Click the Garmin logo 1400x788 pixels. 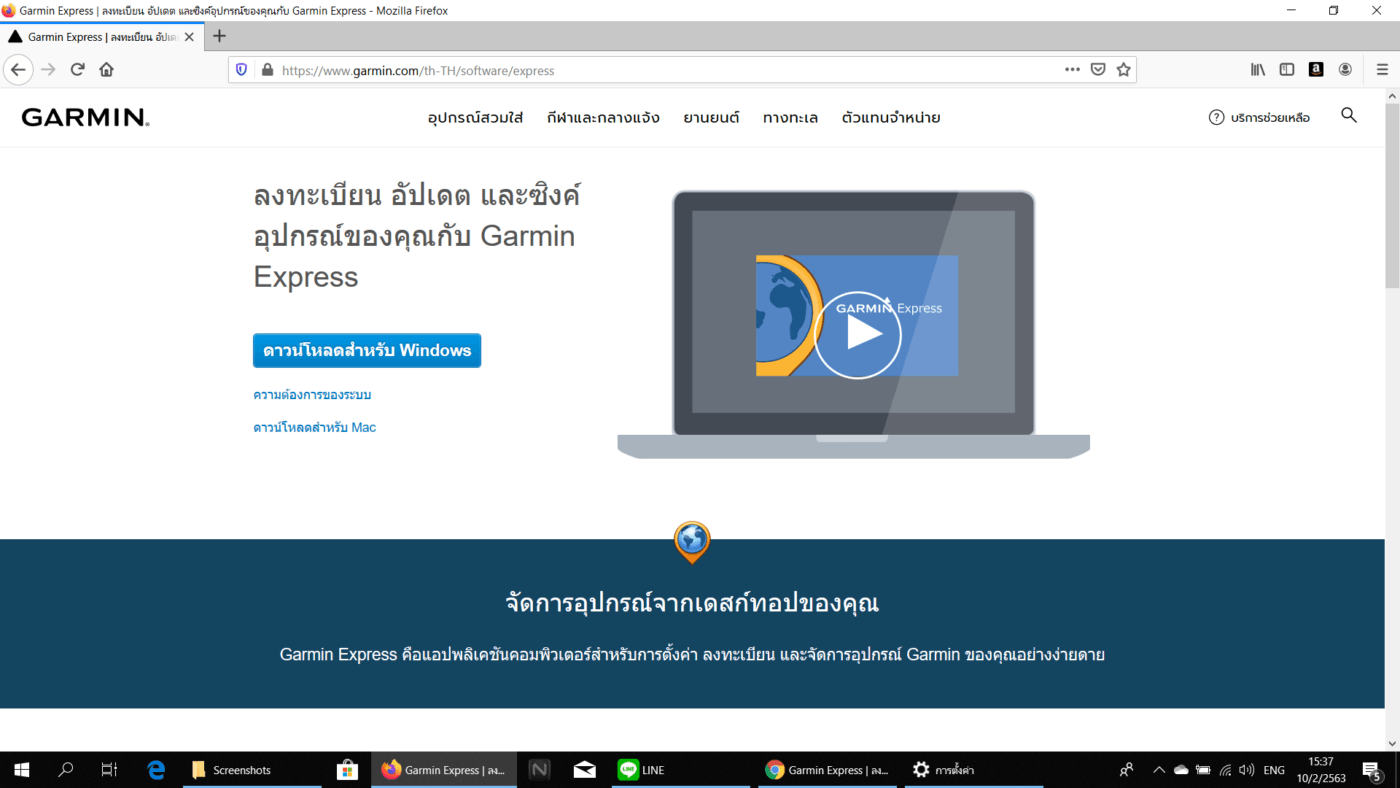pos(85,117)
